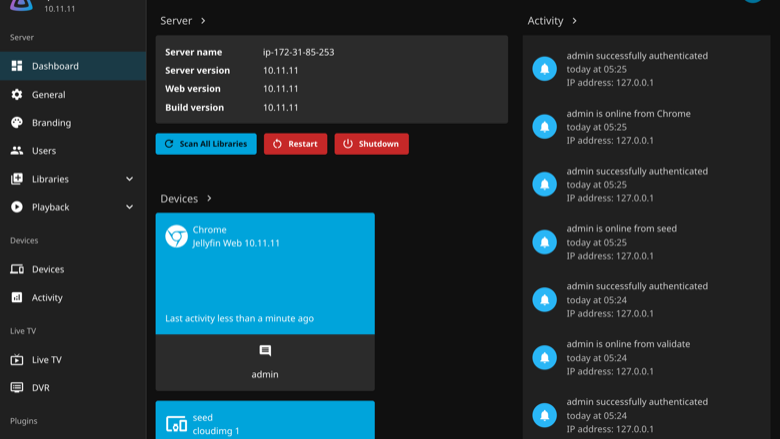
Task: Expand the Libraries submenu chevron
Action: coord(129,179)
